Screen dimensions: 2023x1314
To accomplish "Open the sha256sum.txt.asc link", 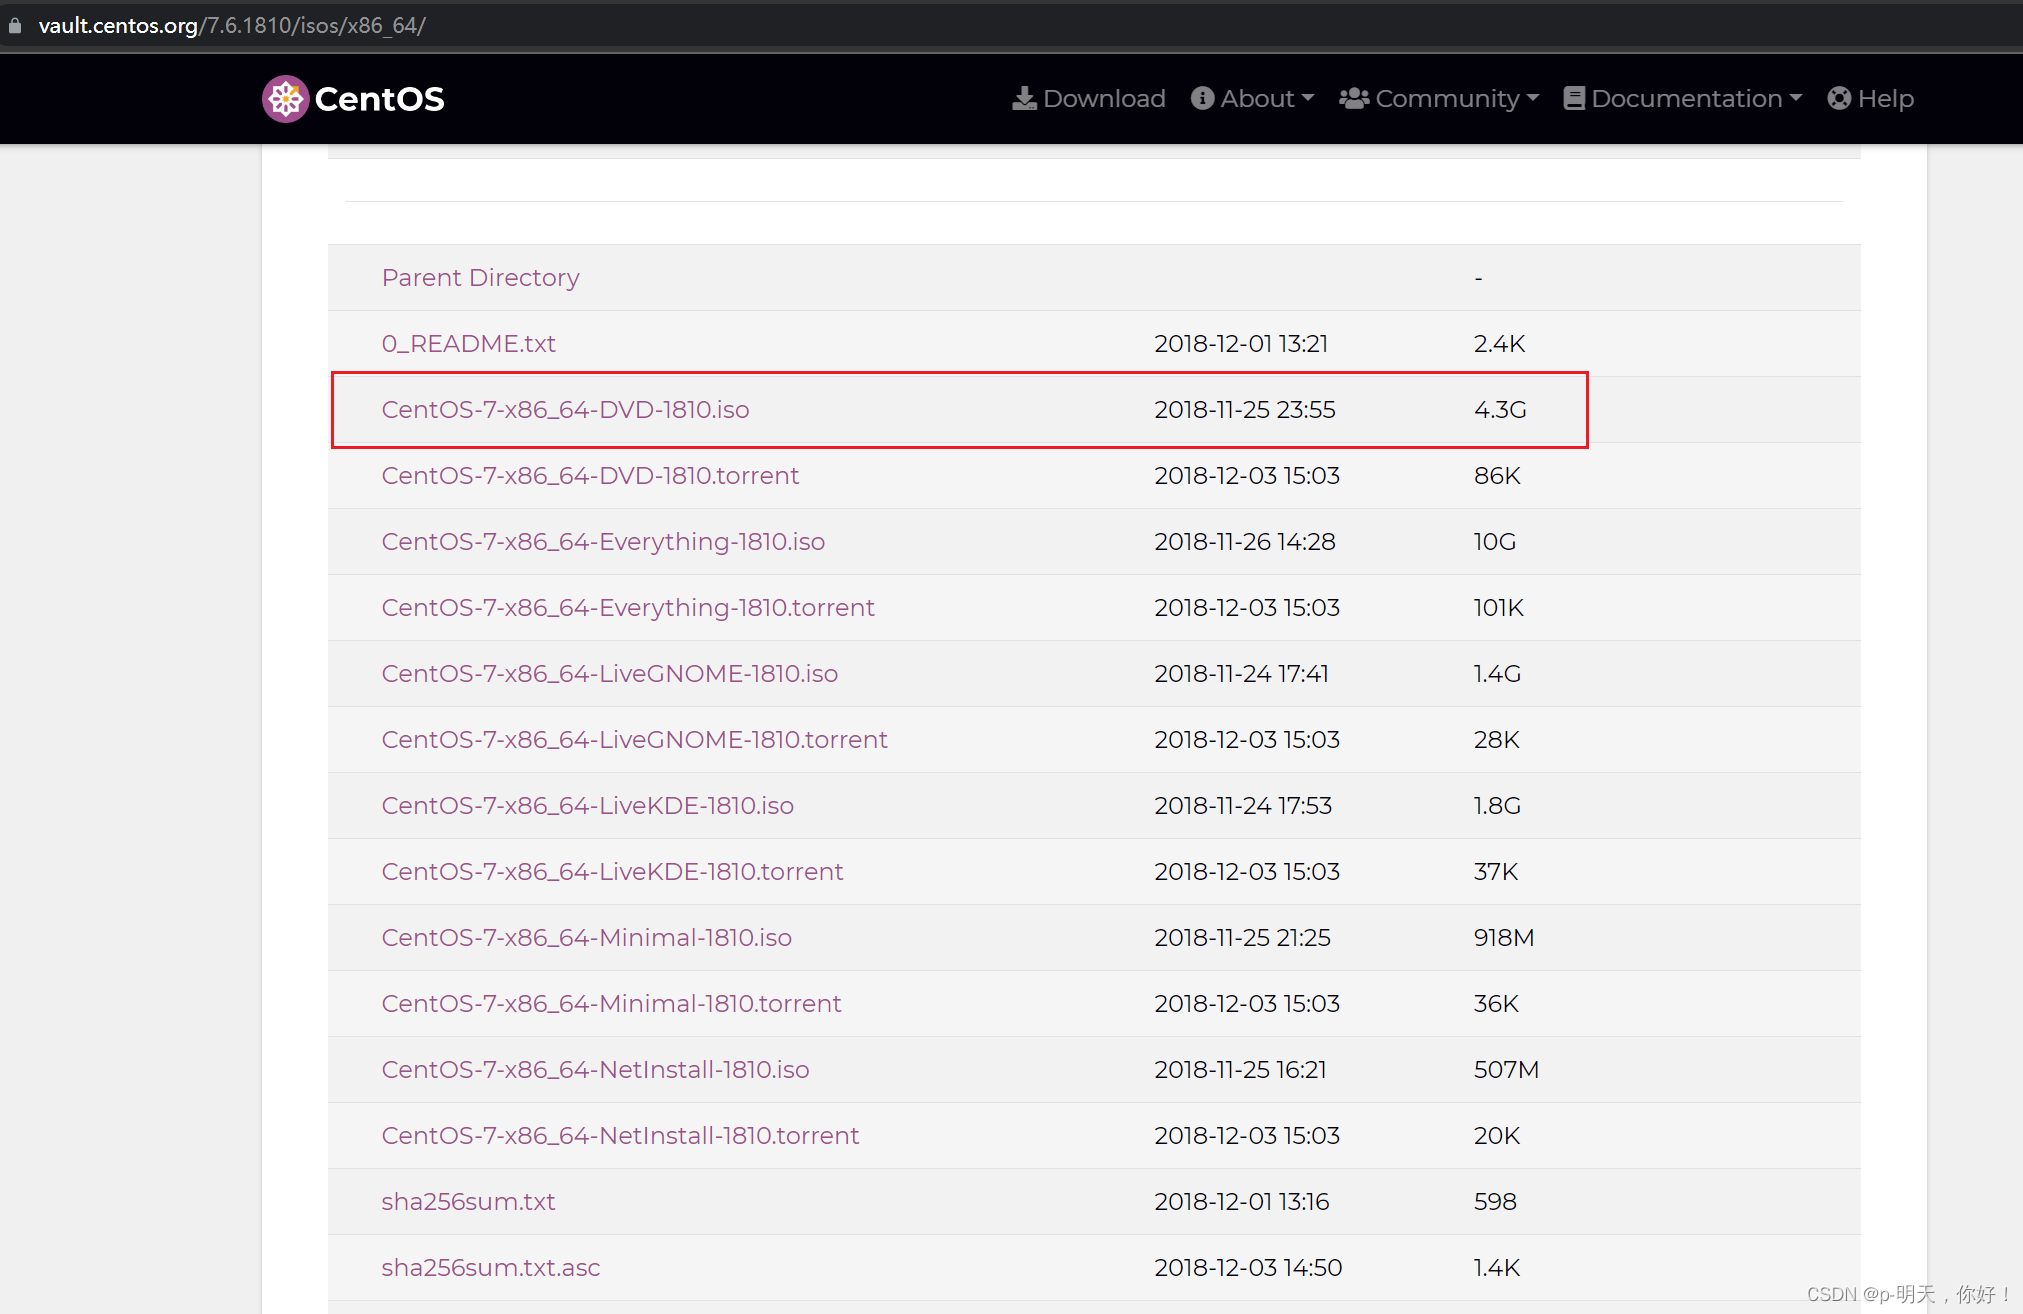I will [x=490, y=1268].
